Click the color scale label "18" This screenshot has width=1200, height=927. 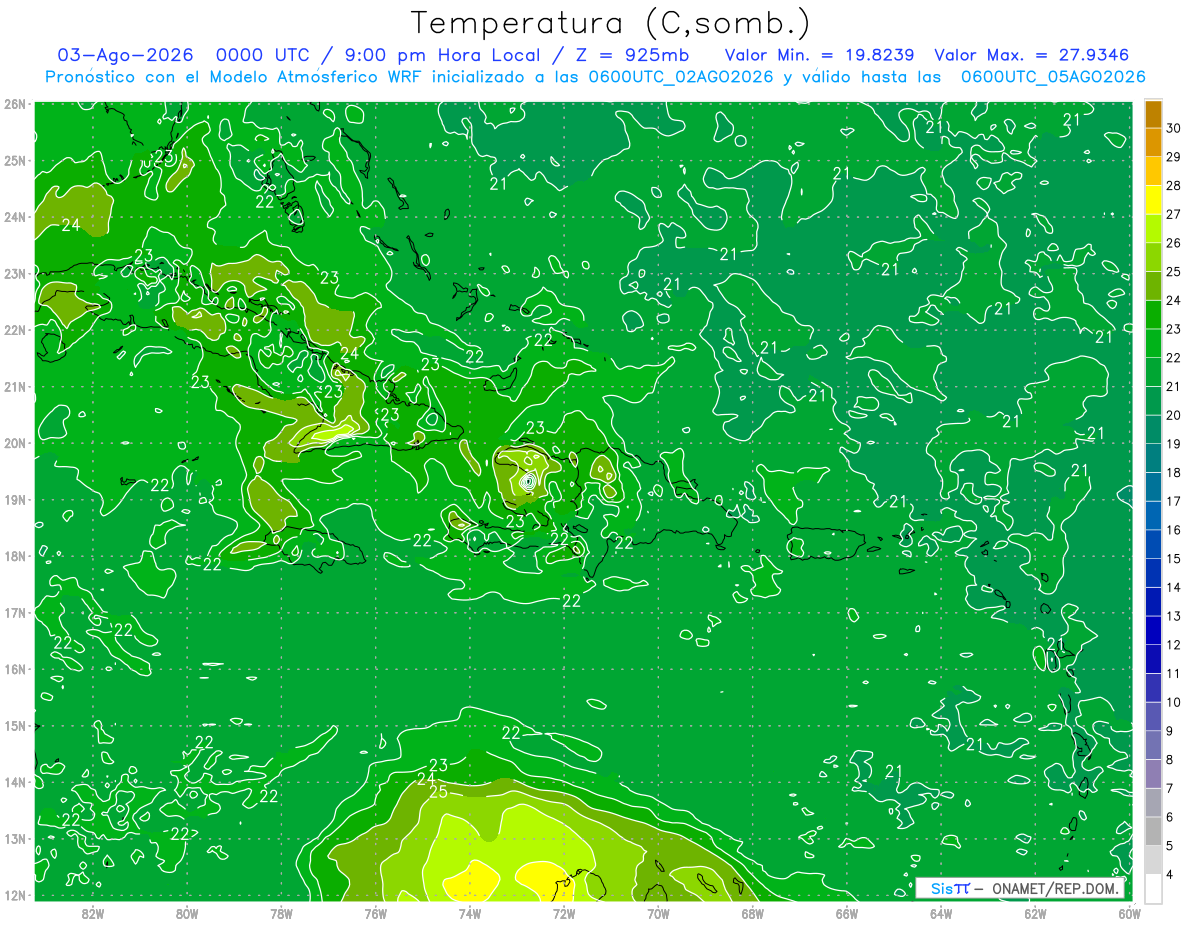(1174, 472)
